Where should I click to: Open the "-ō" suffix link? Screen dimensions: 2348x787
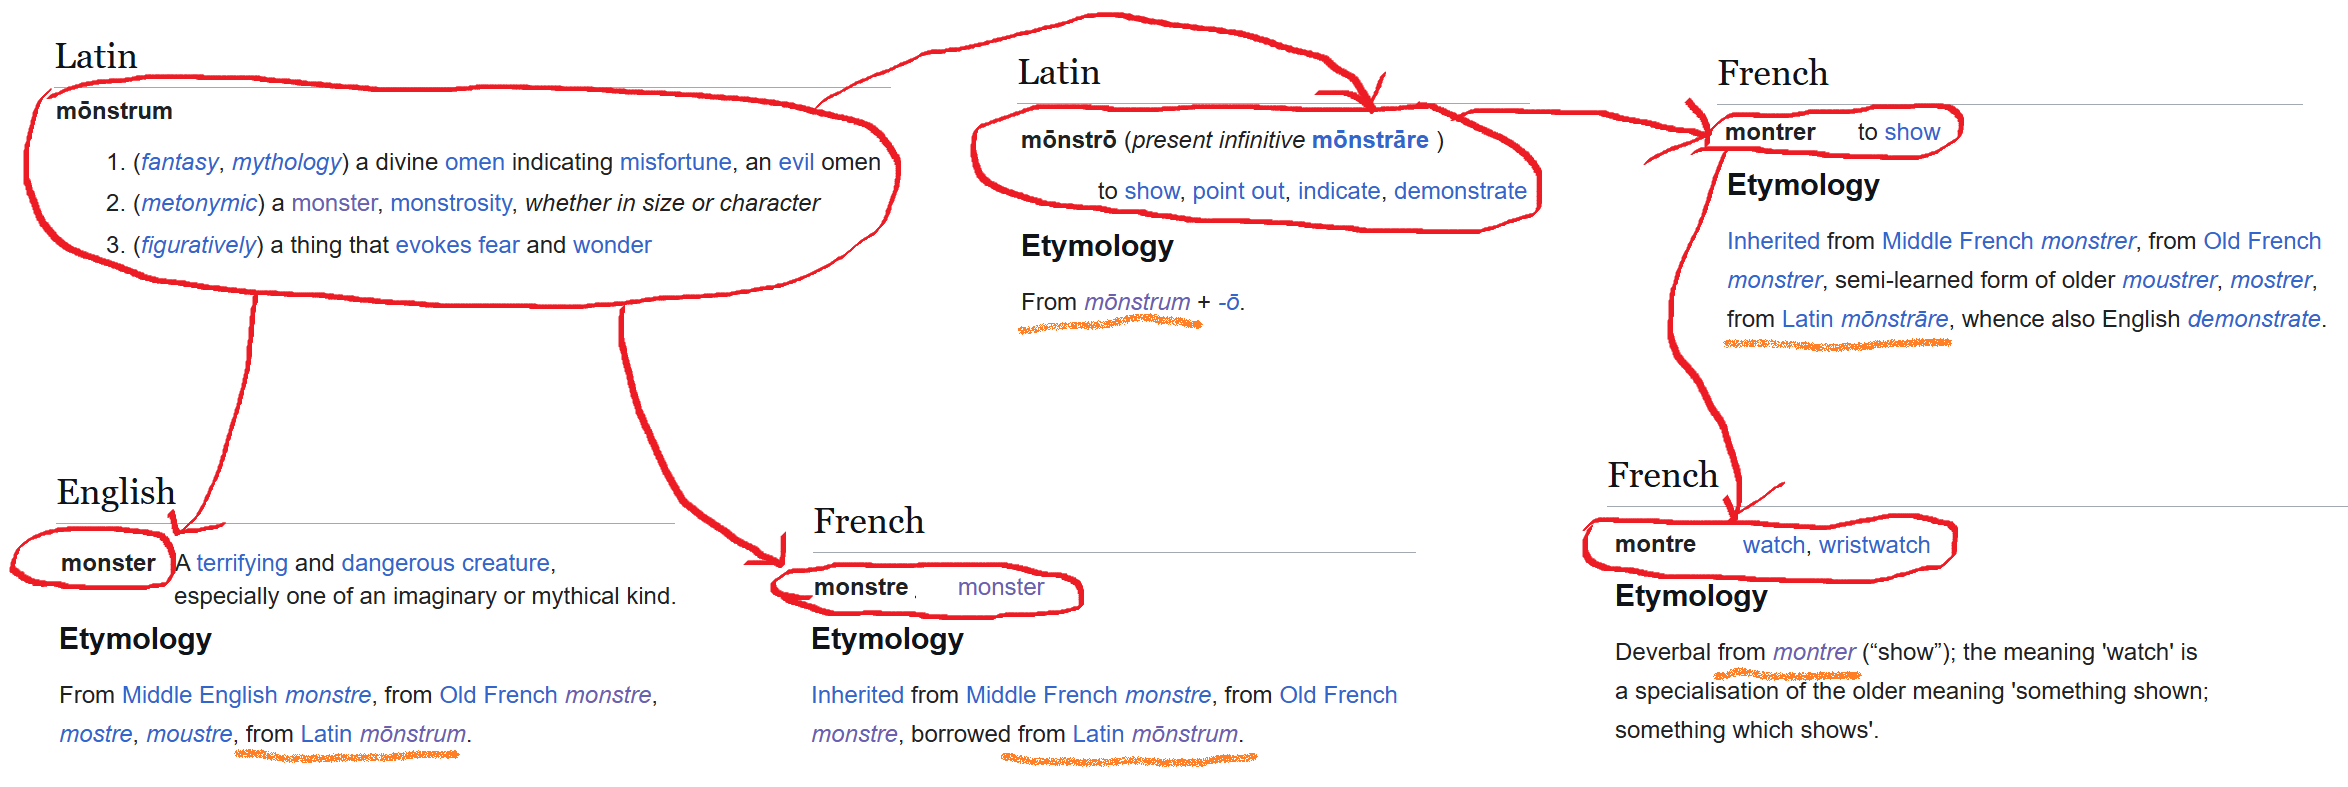(x=1228, y=302)
